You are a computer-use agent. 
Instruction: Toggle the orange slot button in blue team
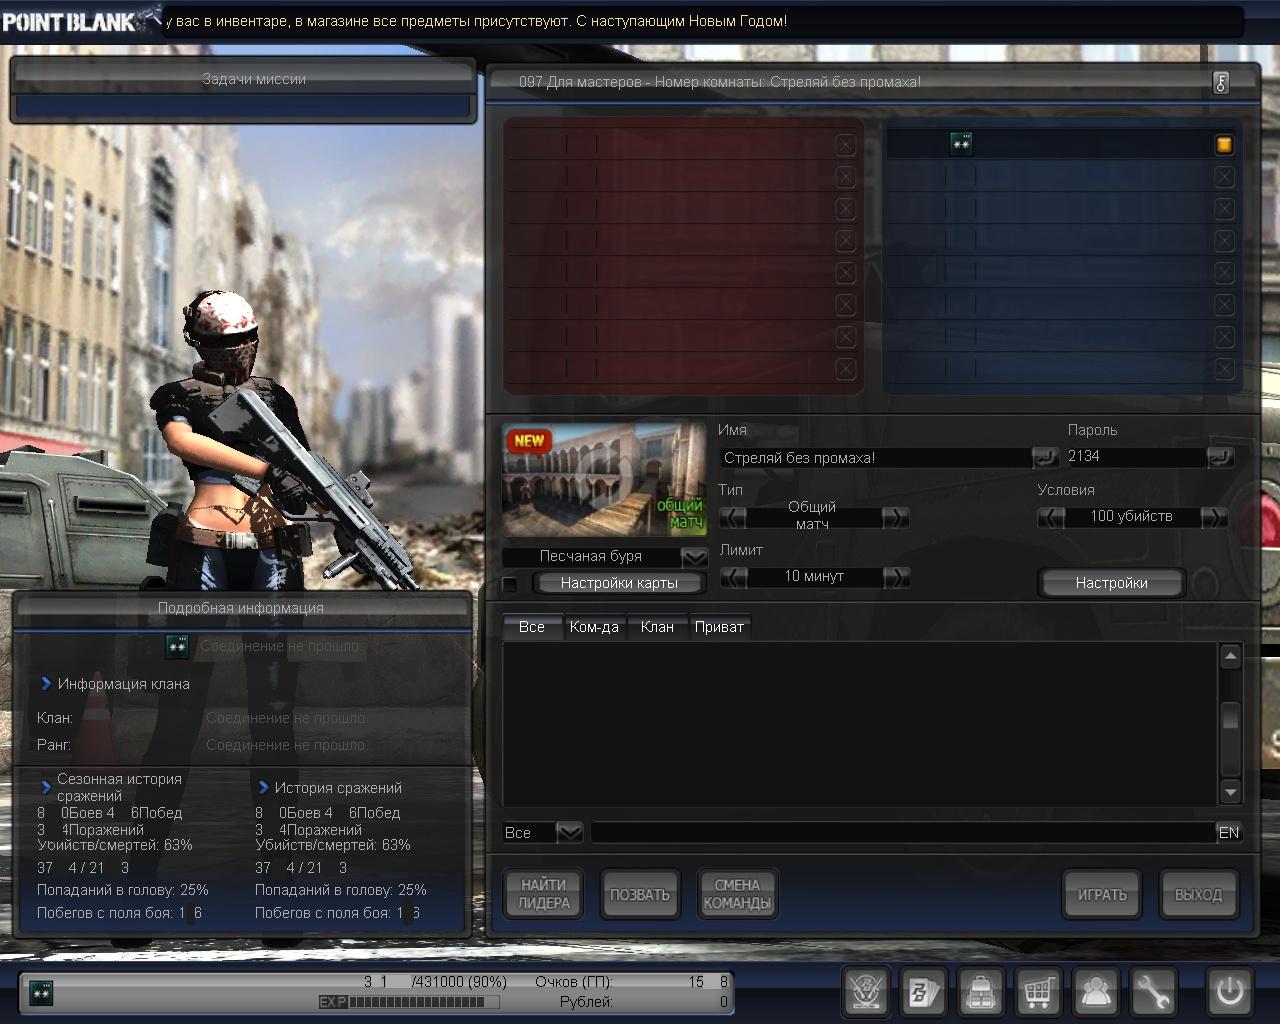pyautogui.click(x=1224, y=145)
